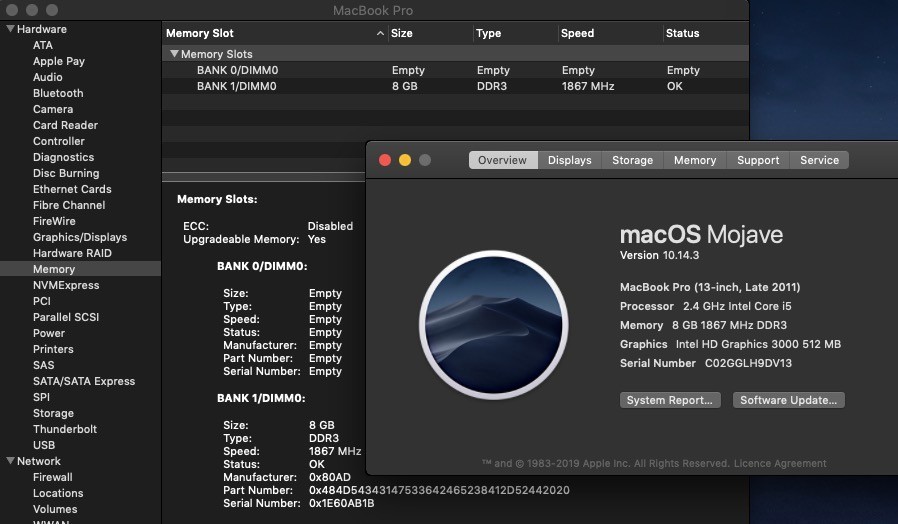
Task: Click the macOS Mojave desert logo
Action: tap(494, 325)
